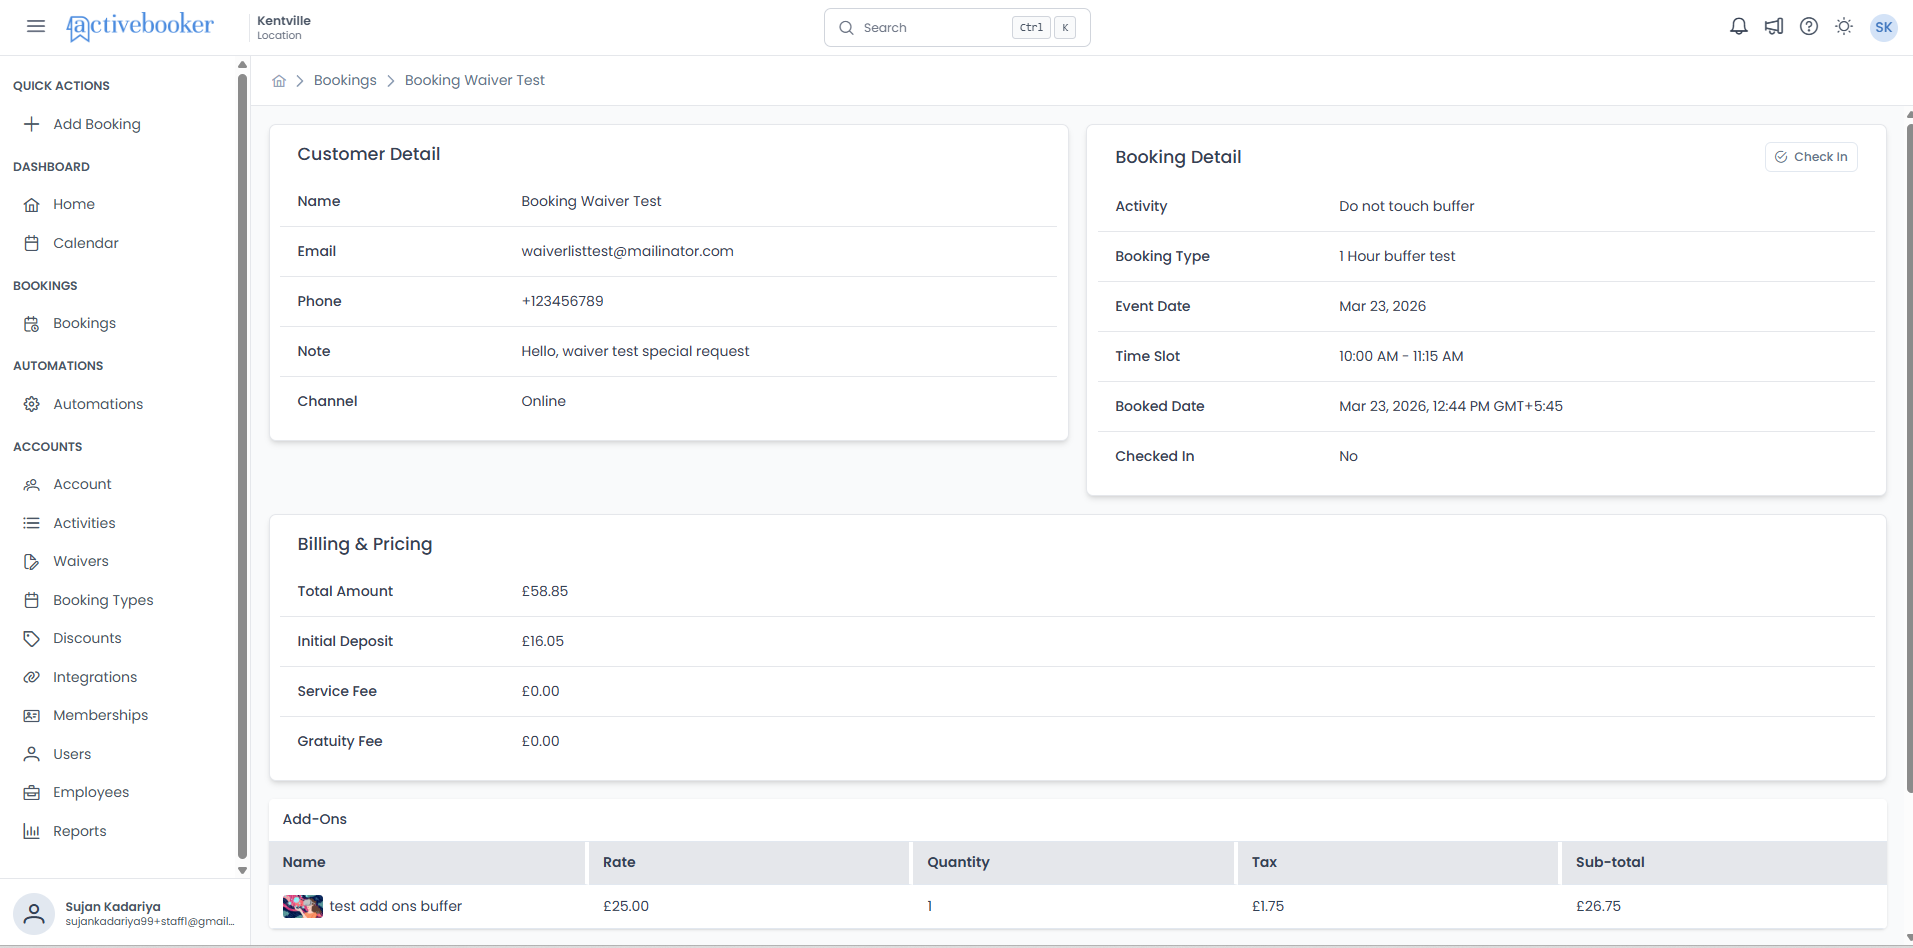The height and width of the screenshot is (948, 1913).
Task: Open the SK user avatar menu
Action: [1884, 27]
